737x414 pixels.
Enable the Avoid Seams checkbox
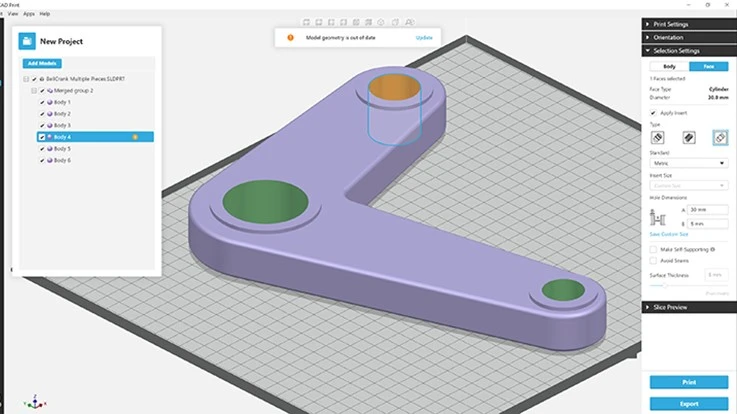(x=652, y=259)
